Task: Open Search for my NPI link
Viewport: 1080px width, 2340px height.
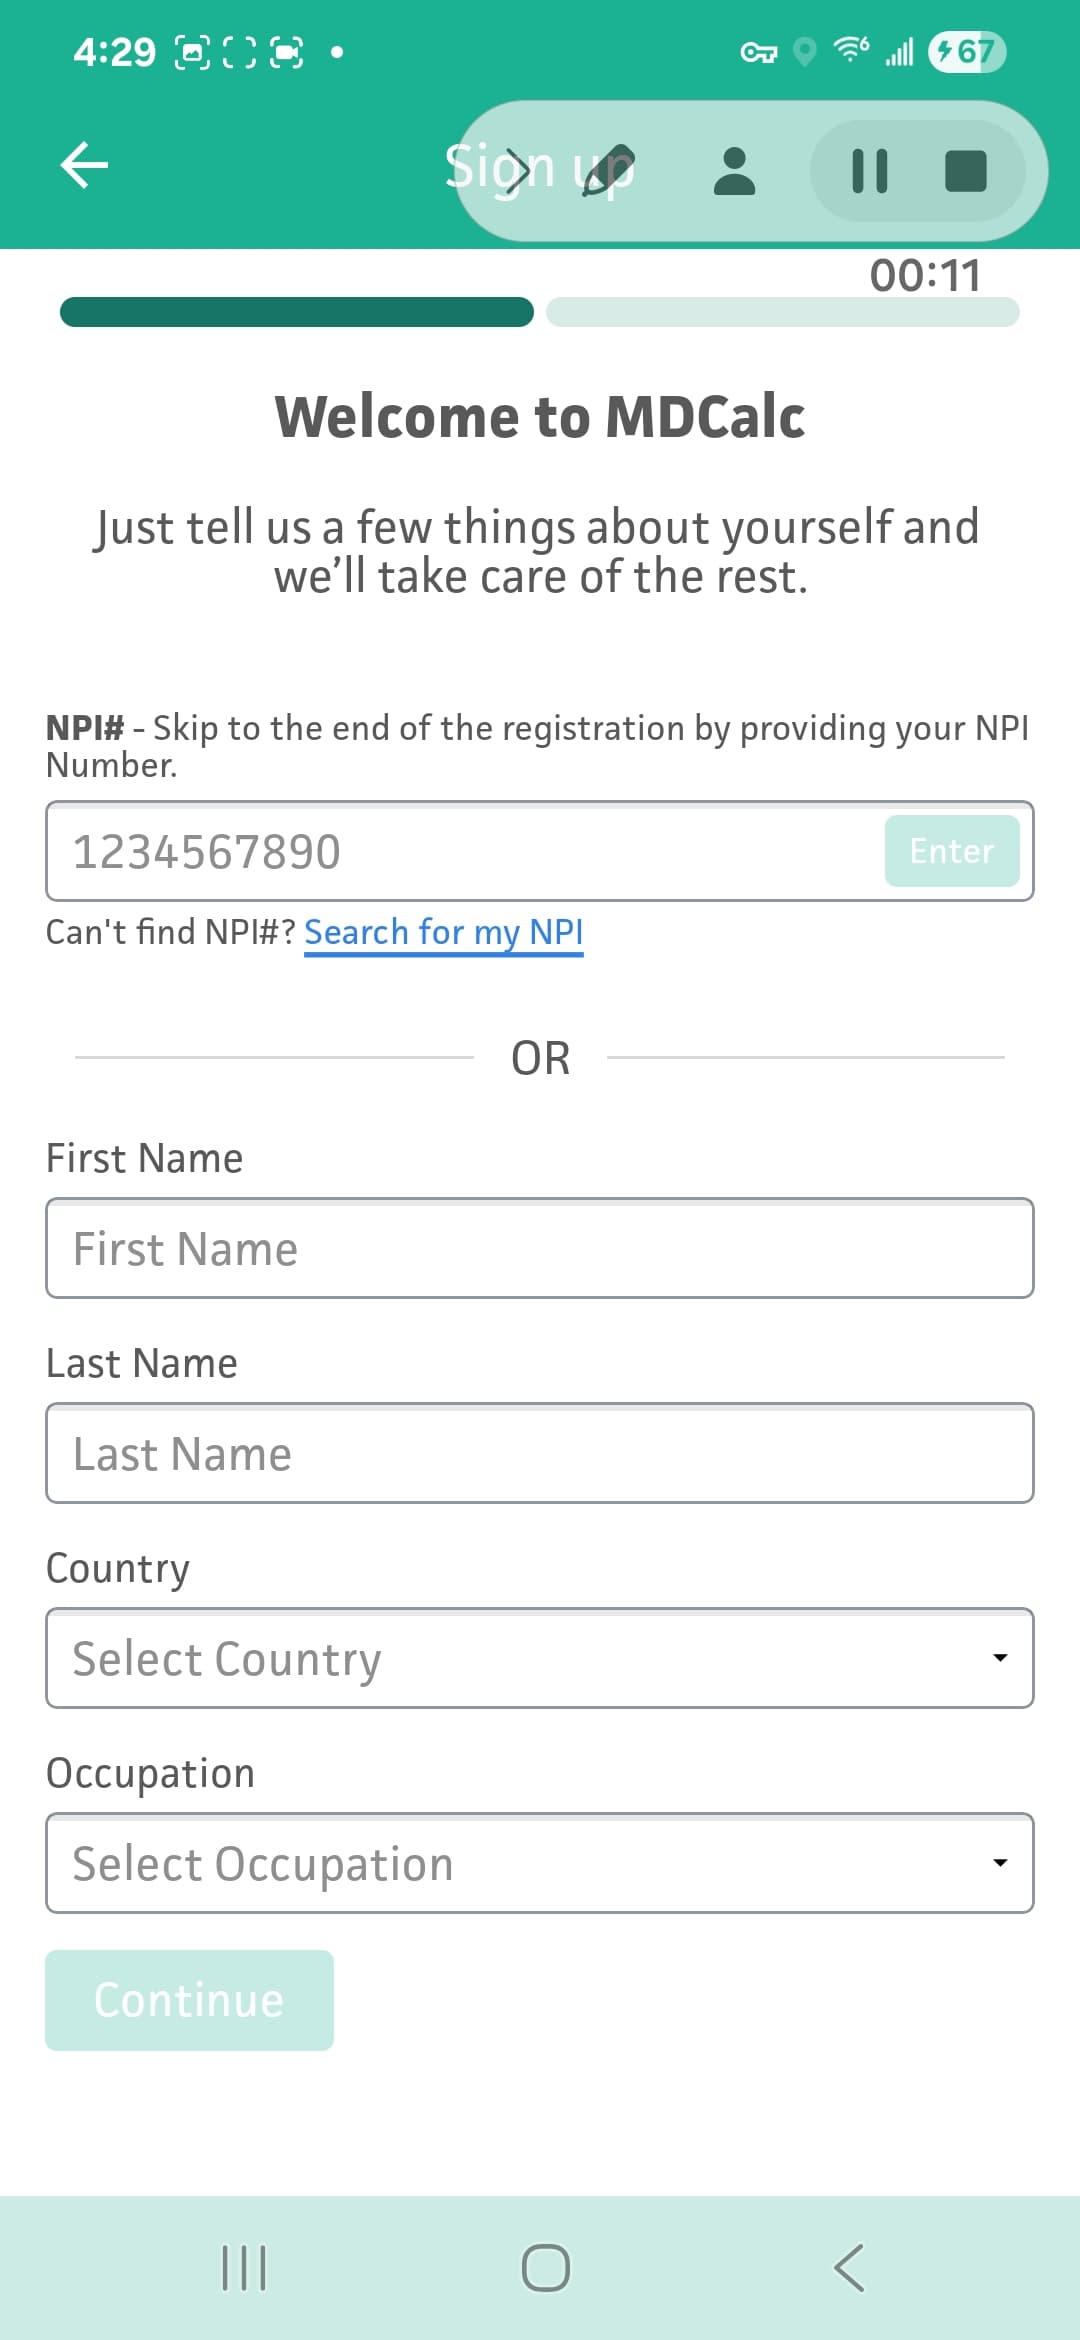Action: click(444, 932)
